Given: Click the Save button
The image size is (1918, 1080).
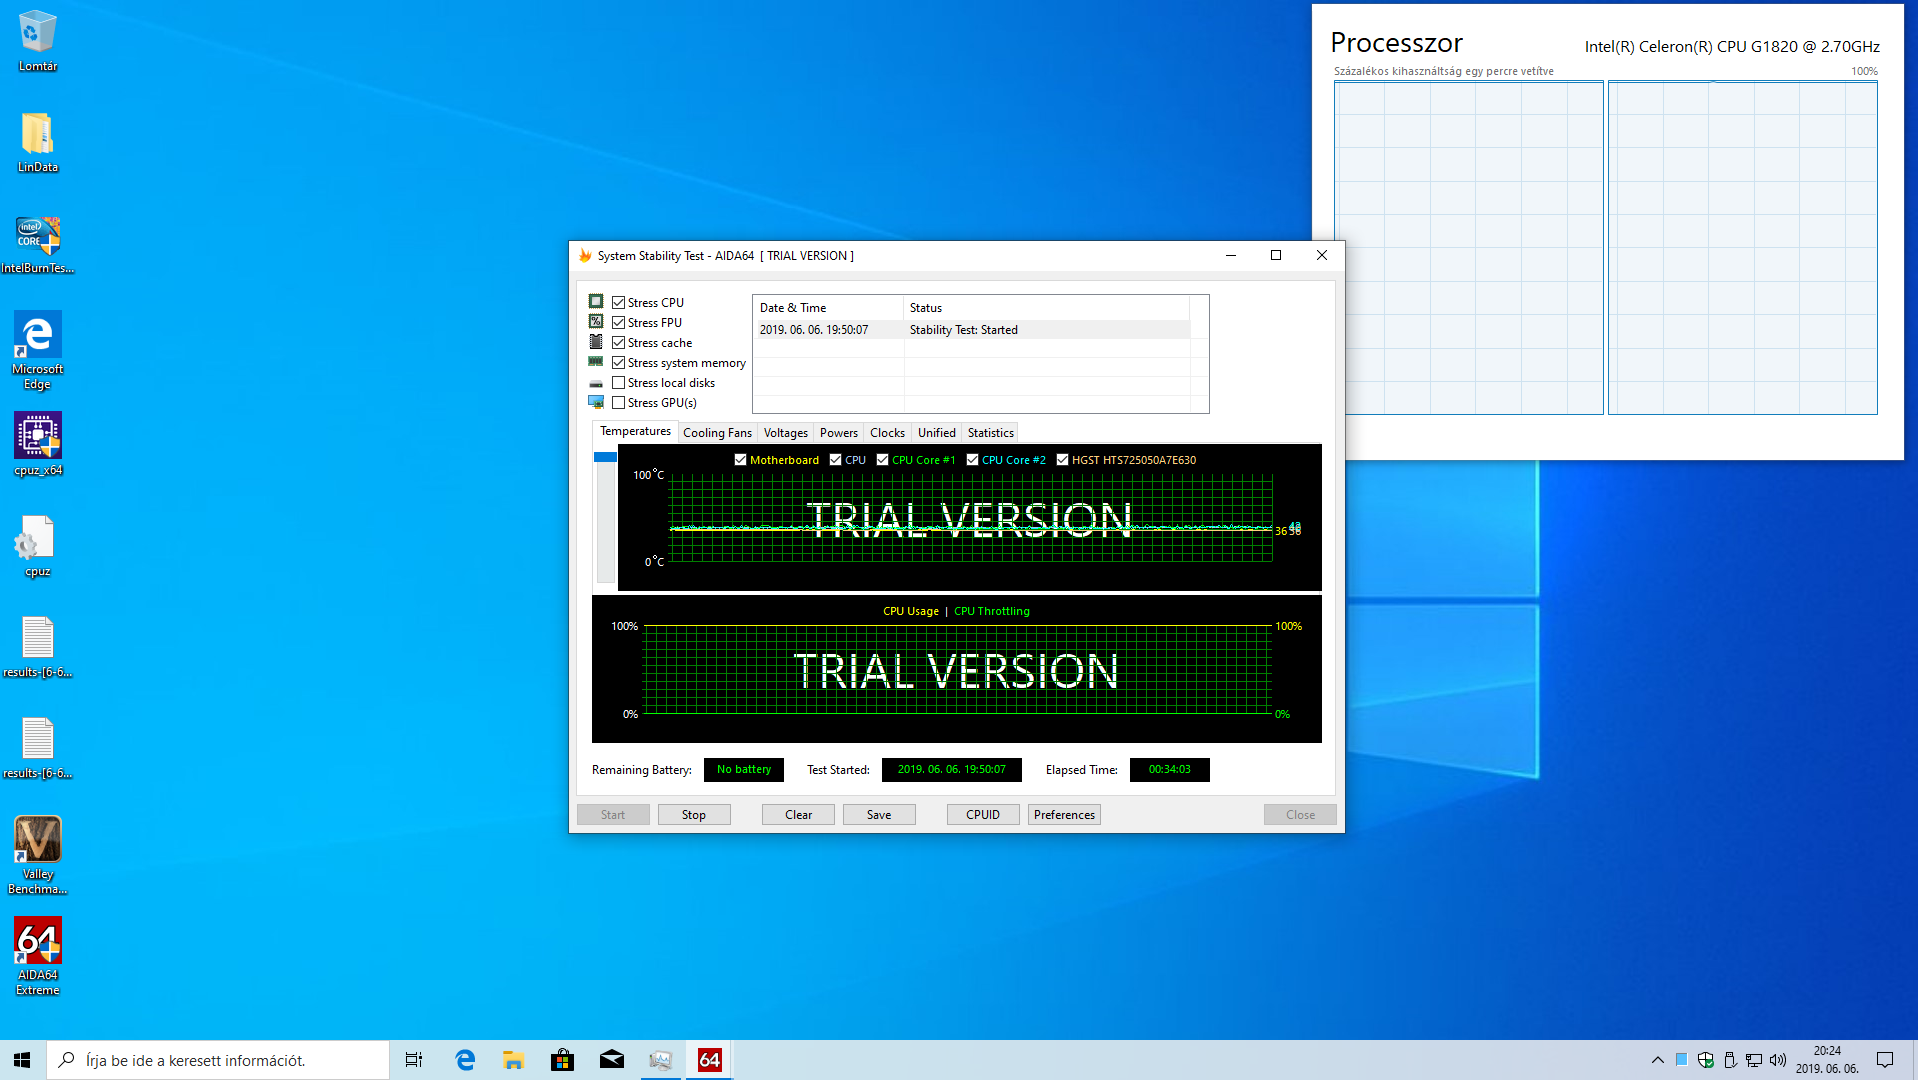Looking at the screenshot, I should (879, 815).
